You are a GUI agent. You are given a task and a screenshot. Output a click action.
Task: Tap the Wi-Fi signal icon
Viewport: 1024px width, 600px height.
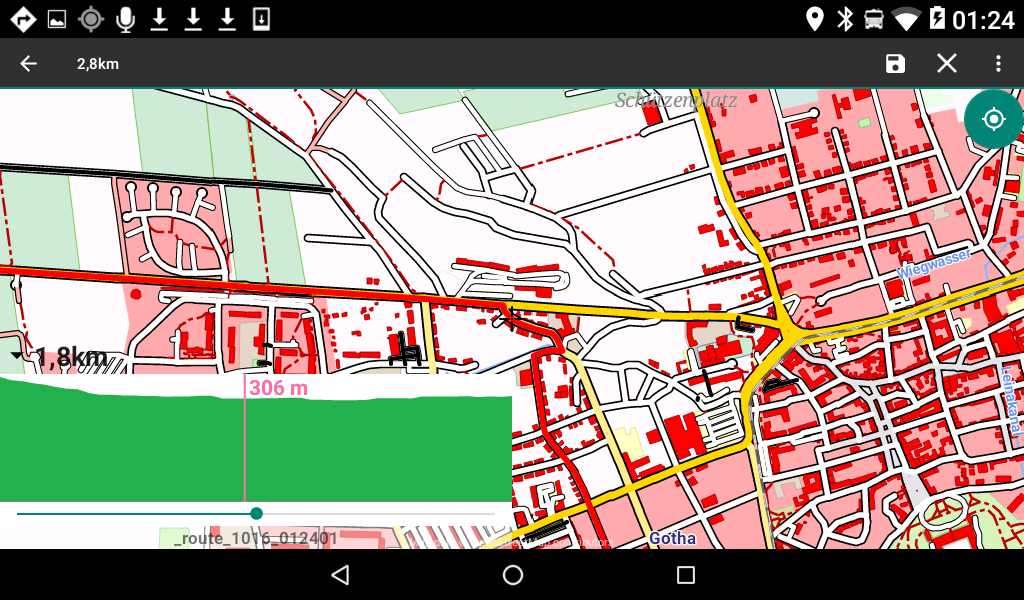[906, 19]
